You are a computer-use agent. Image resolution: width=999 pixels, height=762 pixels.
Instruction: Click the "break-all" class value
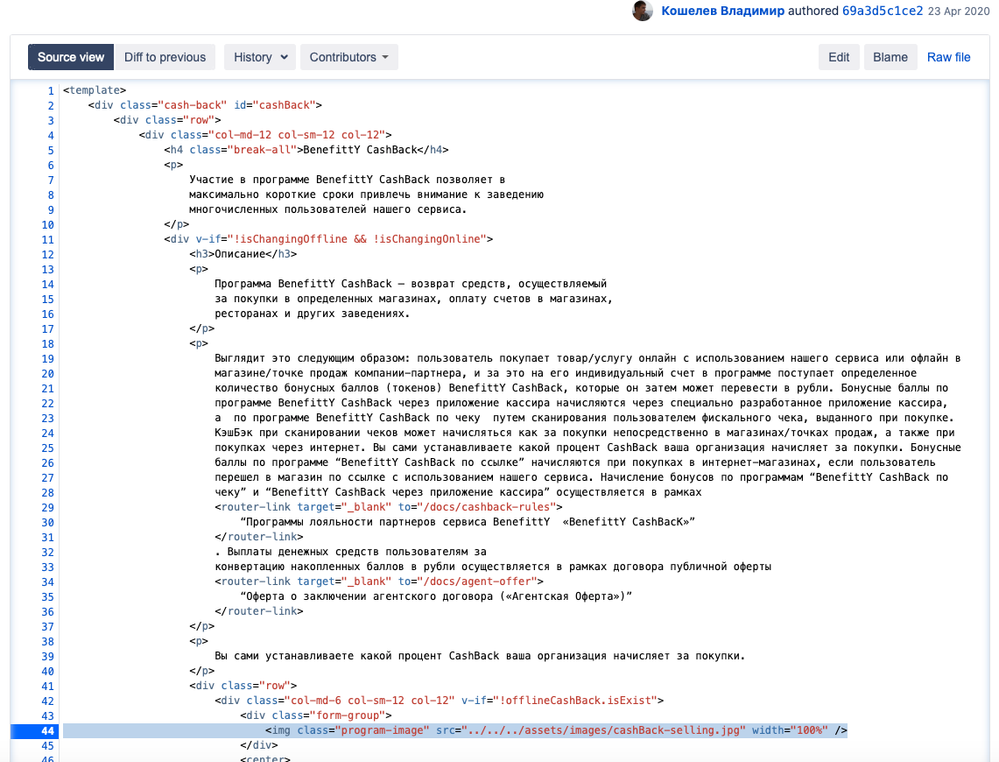[x=262, y=150]
